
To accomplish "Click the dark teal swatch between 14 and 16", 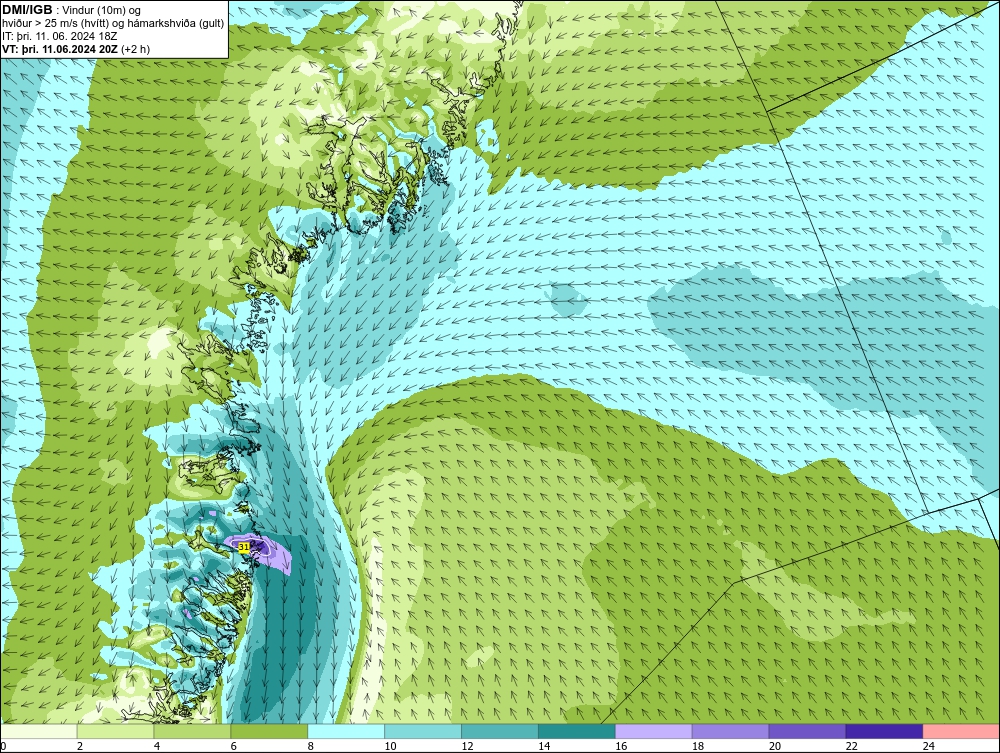I will tap(577, 731).
